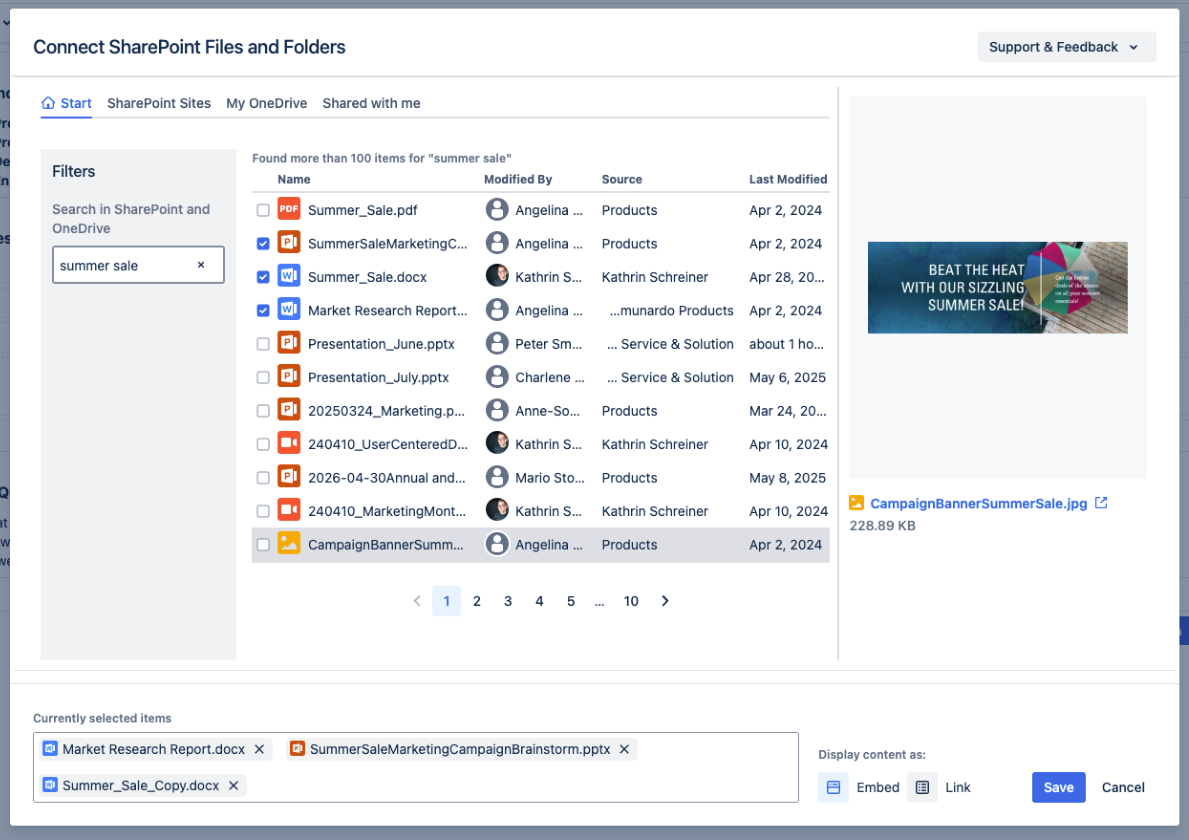Click Anne-So... avatar icon
Viewport: 1189px width, 840px height.
point(497,409)
